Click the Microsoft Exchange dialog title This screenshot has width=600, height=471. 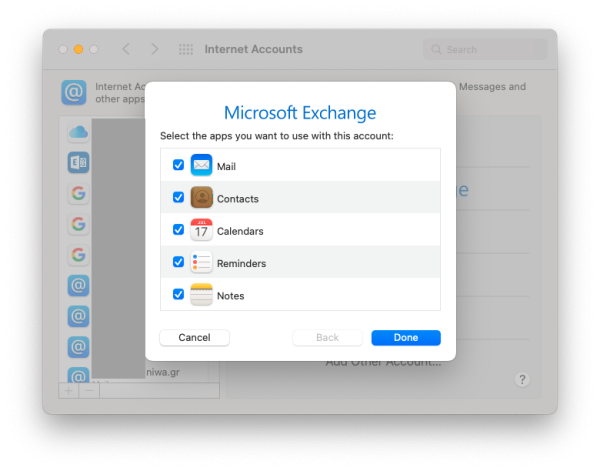coord(300,113)
